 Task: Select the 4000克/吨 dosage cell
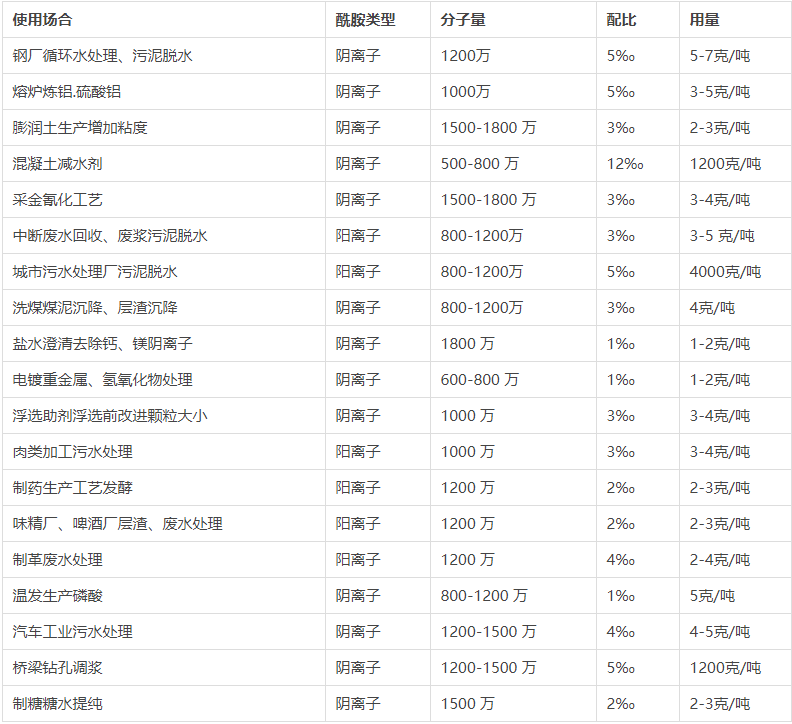[x=725, y=272]
